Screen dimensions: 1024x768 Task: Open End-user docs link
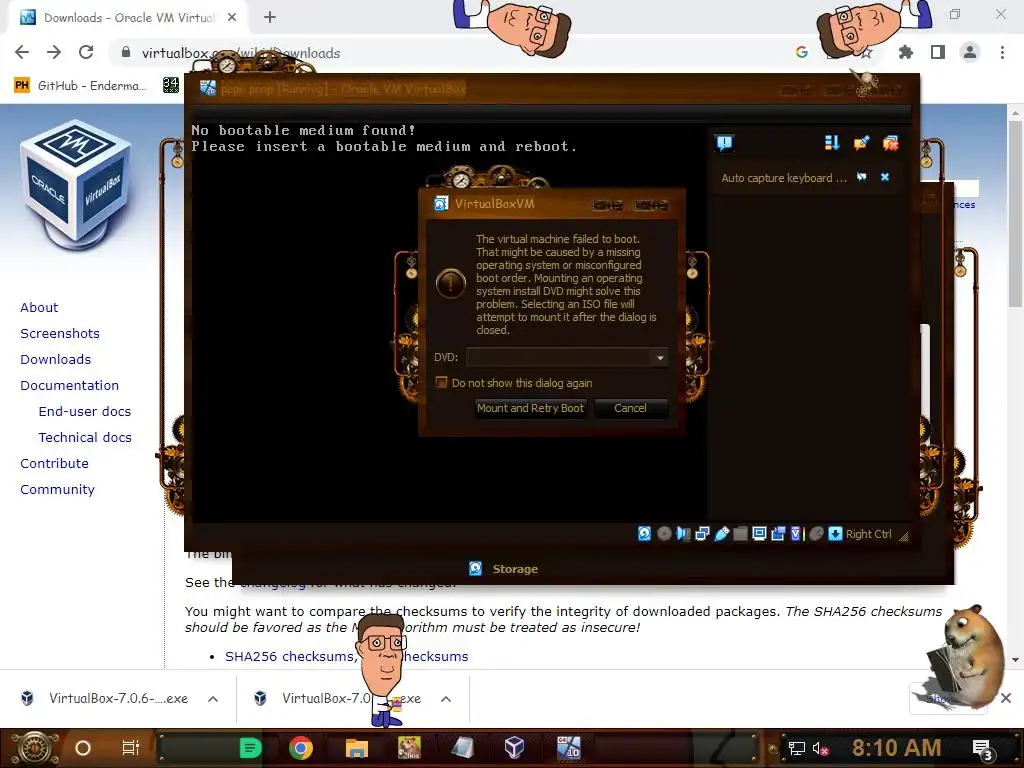pos(85,411)
